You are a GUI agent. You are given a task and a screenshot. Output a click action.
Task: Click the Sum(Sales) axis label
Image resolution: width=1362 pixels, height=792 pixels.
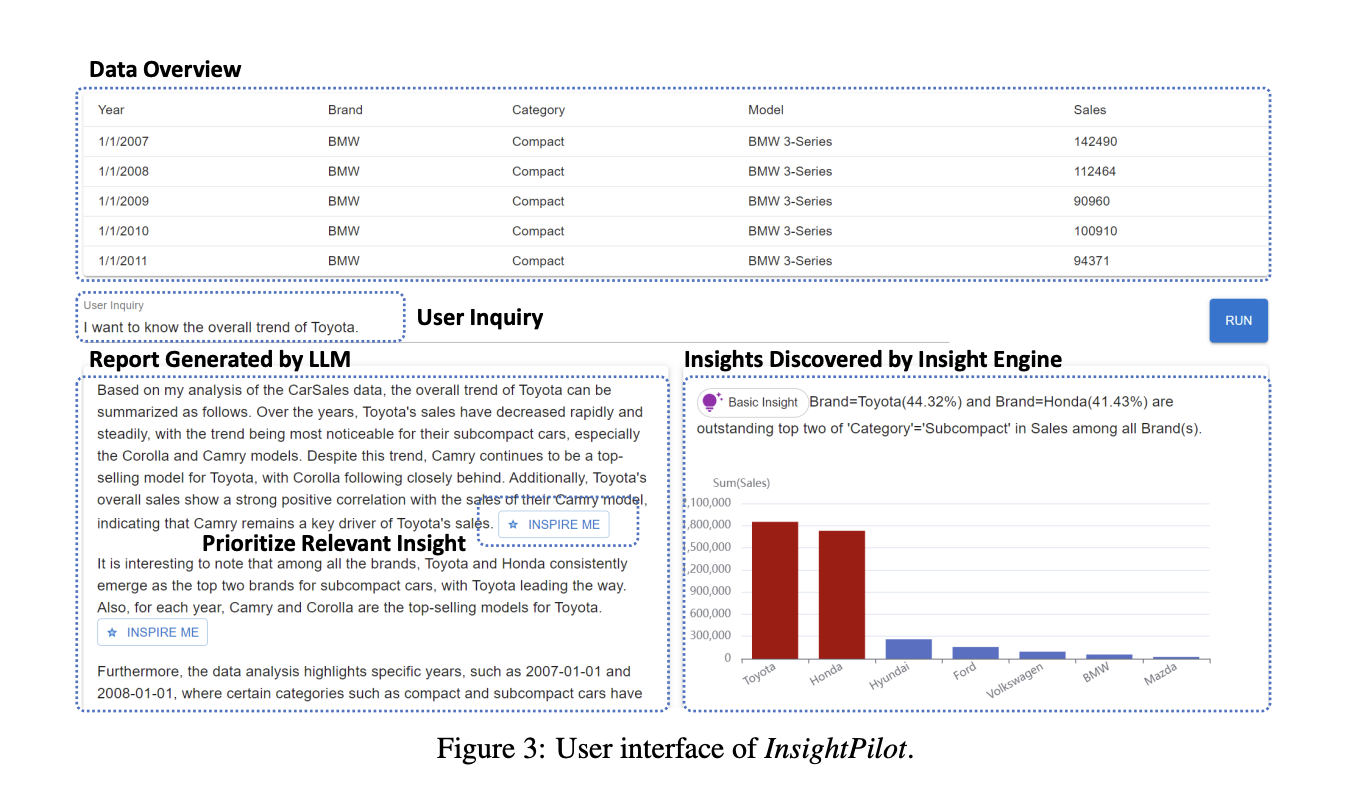pyautogui.click(x=741, y=482)
